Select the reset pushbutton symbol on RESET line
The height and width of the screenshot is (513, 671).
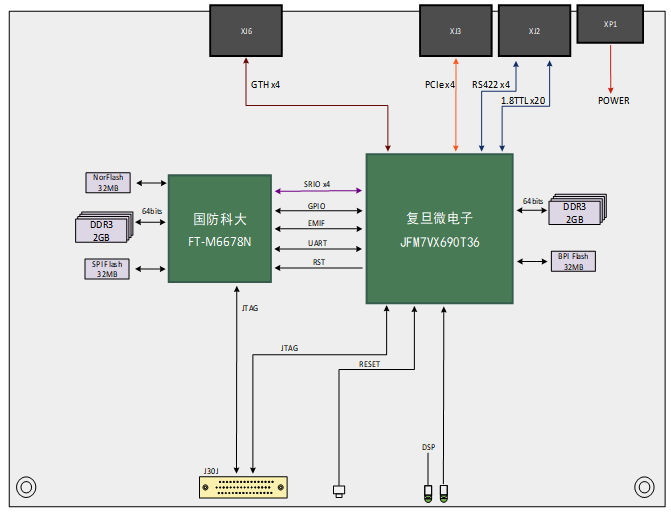(339, 491)
